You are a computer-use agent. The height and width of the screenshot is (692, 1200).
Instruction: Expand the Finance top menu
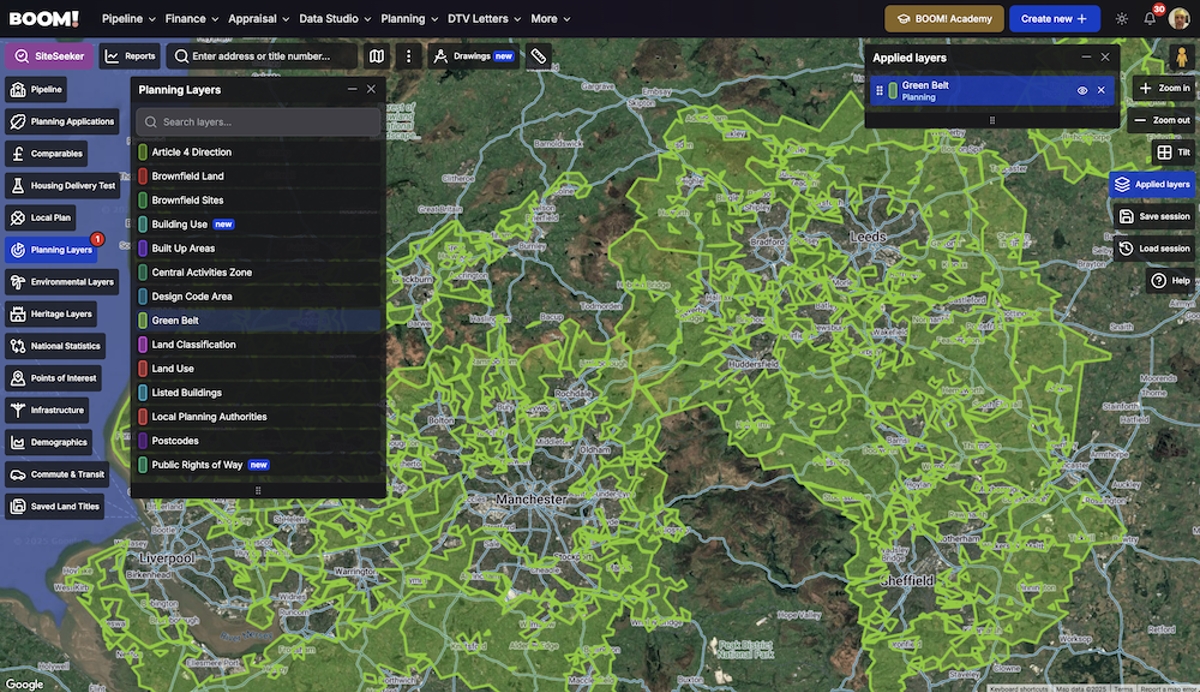(x=192, y=18)
